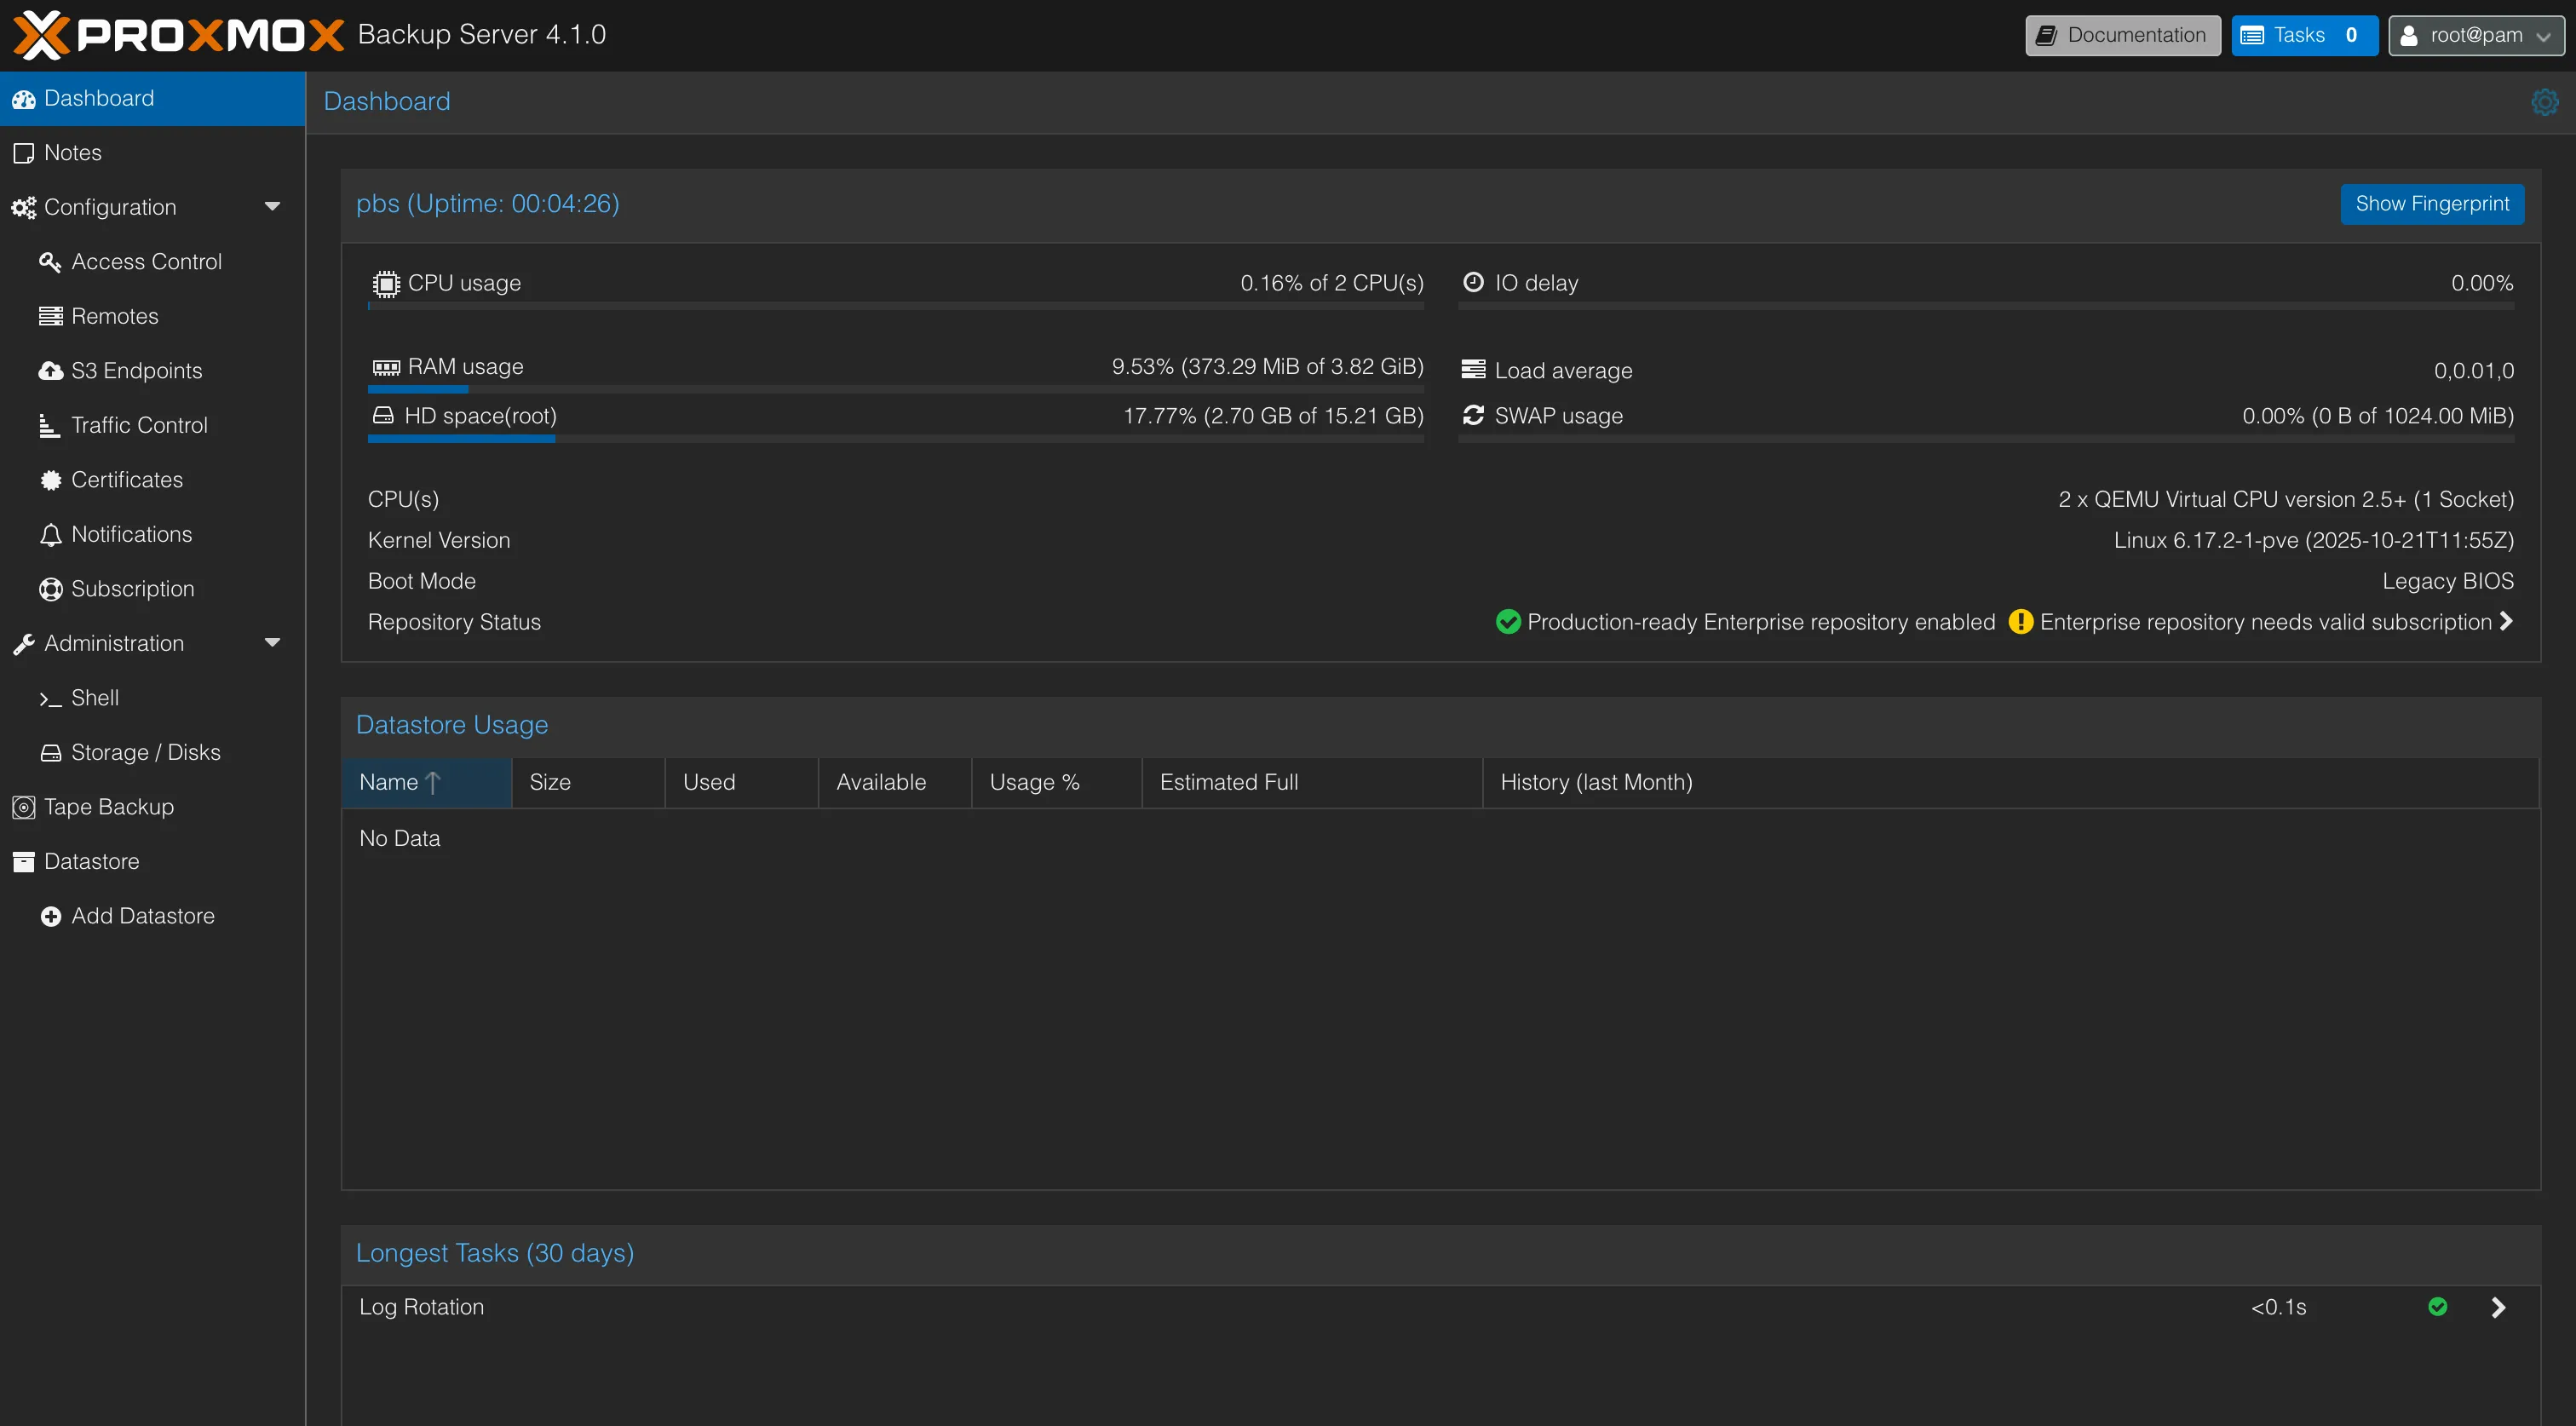Collapse the Configuration section arrow
Screen dimensions: 2576x1426
[x=272, y=207]
